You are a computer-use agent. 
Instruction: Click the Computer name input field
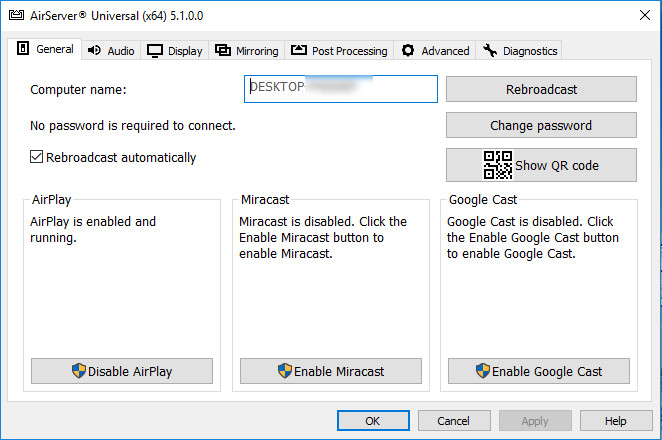tap(341, 89)
